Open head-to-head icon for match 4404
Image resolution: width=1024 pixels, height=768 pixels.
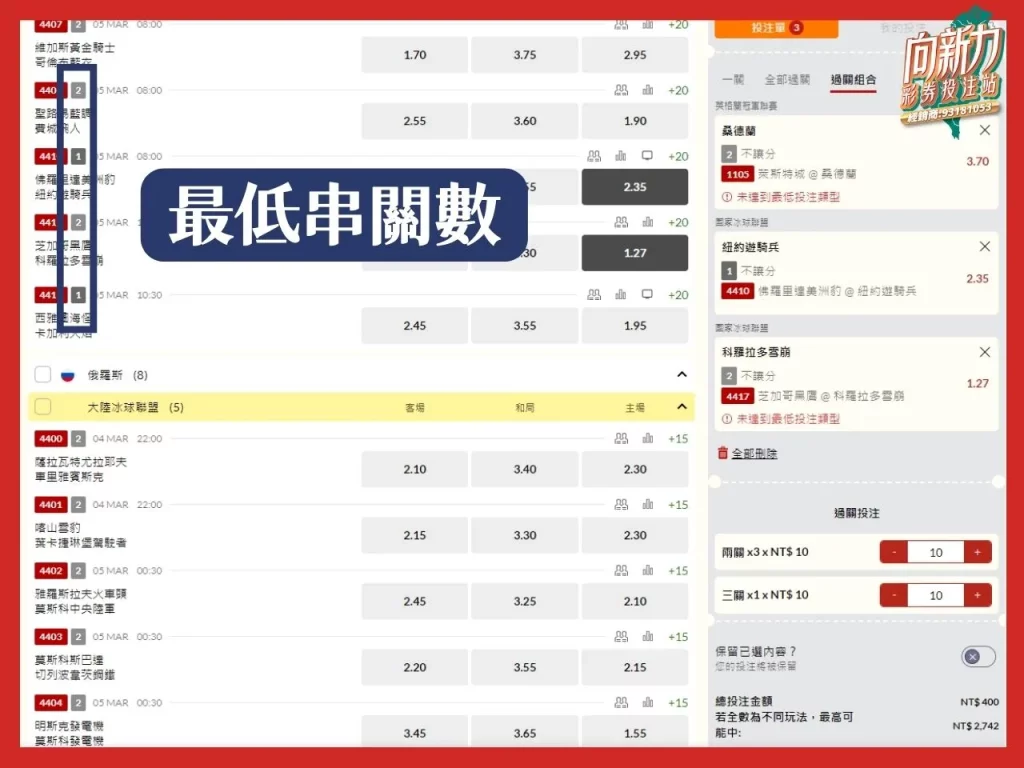[x=621, y=703]
